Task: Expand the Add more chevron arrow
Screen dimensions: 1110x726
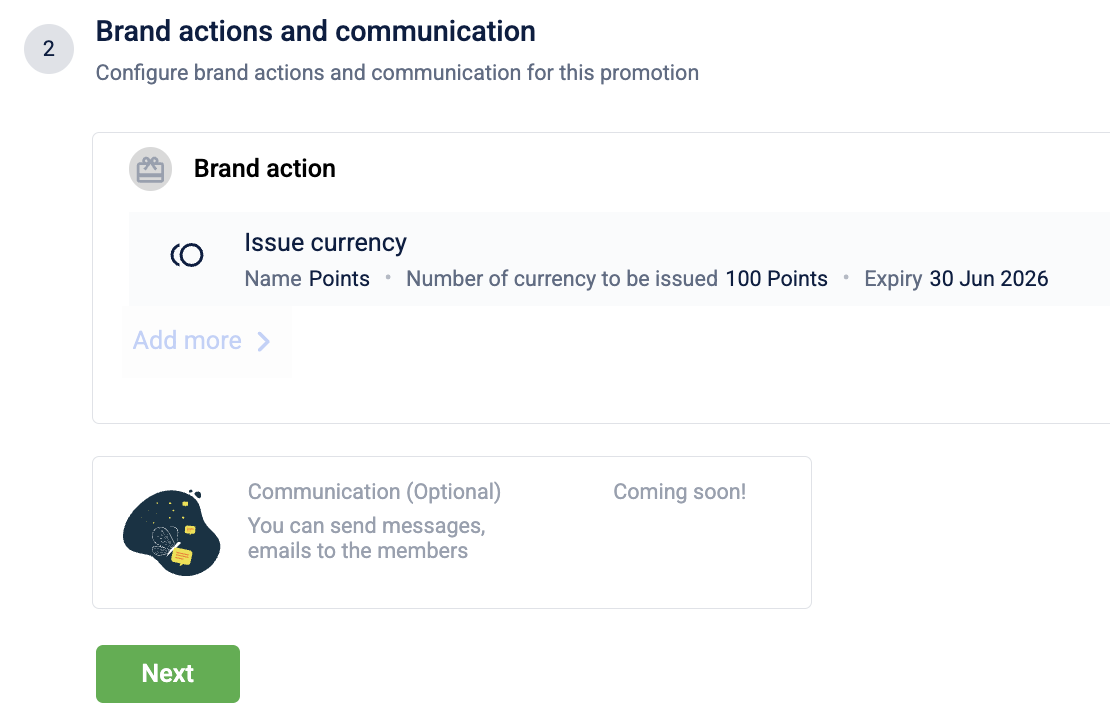Action: pyautogui.click(x=264, y=341)
